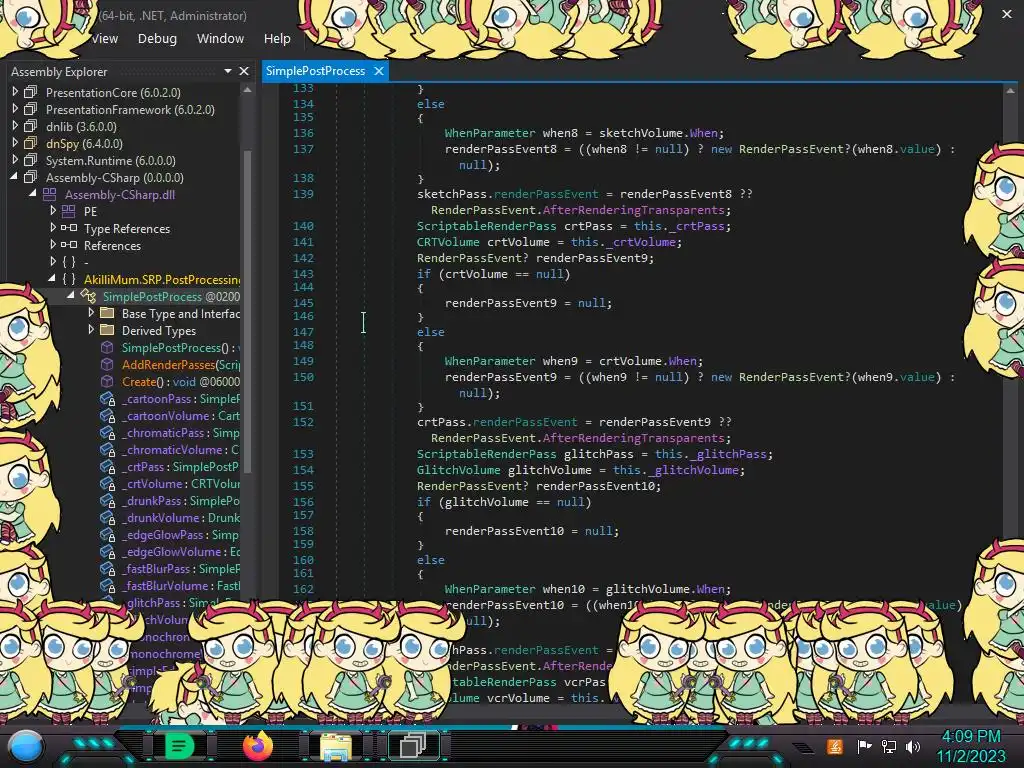Click the code editor scroll-up arrow

click(x=1010, y=91)
